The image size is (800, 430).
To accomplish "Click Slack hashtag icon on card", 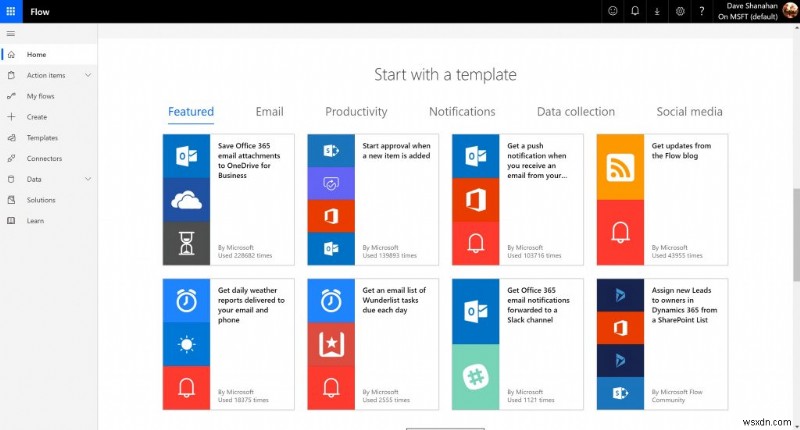I will coord(476,376).
